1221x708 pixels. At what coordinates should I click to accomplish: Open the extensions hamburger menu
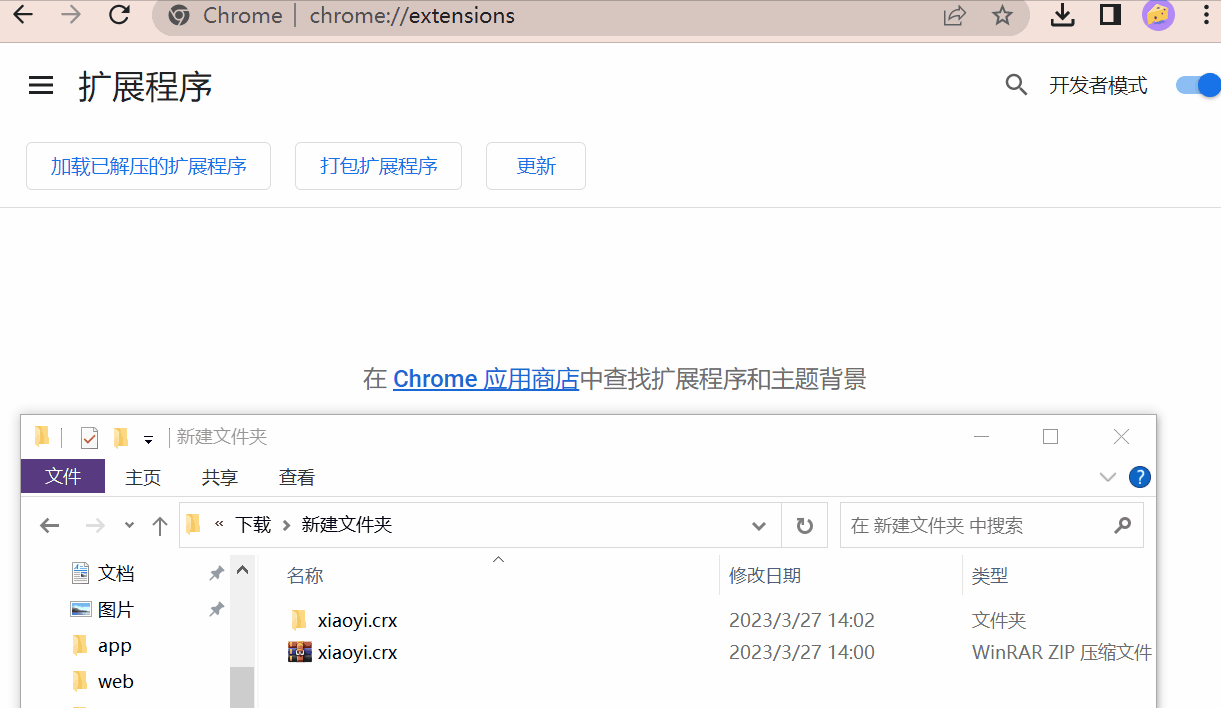point(41,86)
